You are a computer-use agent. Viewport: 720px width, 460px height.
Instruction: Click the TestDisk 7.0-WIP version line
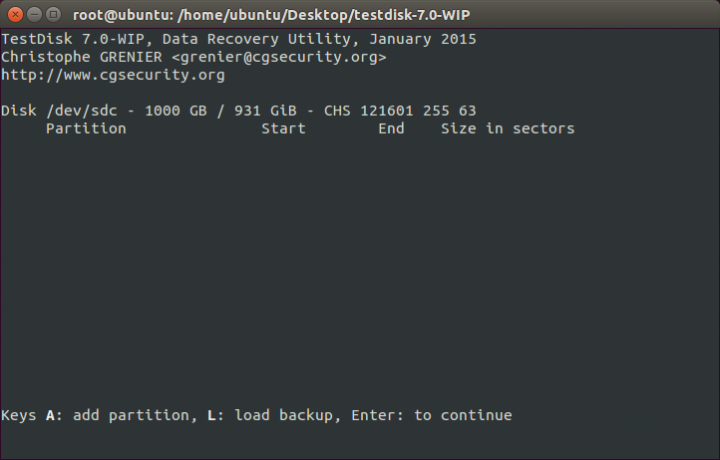point(239,39)
